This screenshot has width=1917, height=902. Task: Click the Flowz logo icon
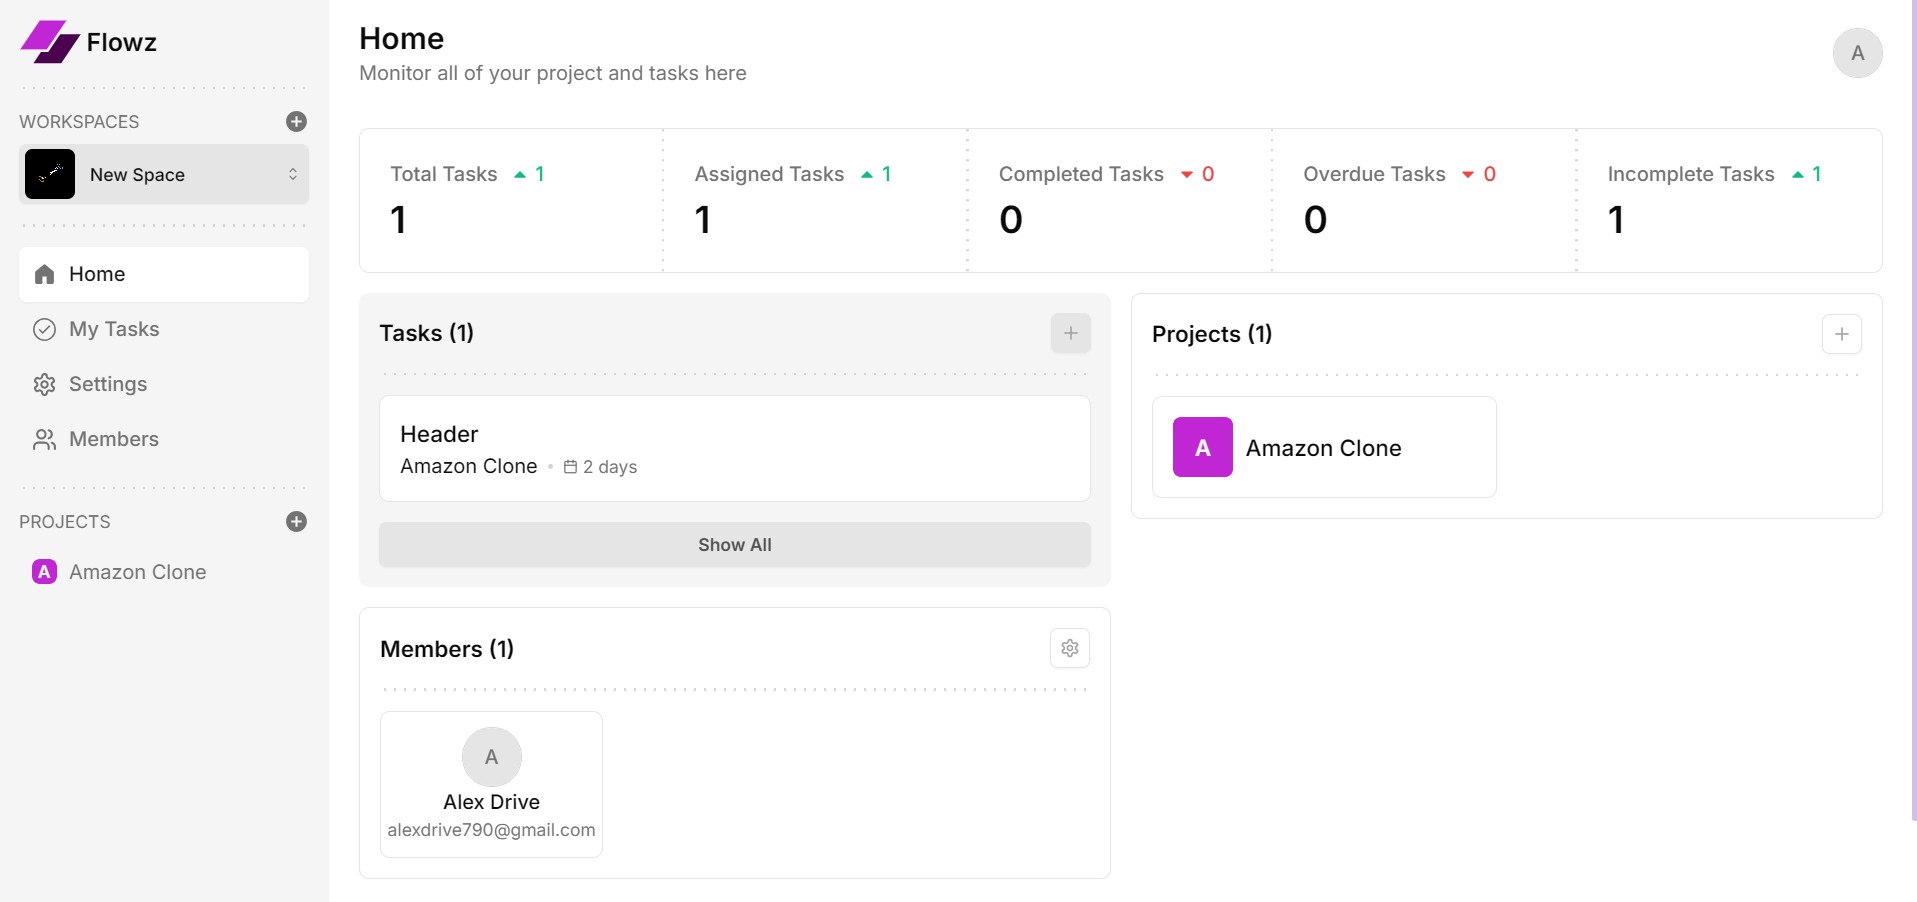click(50, 42)
